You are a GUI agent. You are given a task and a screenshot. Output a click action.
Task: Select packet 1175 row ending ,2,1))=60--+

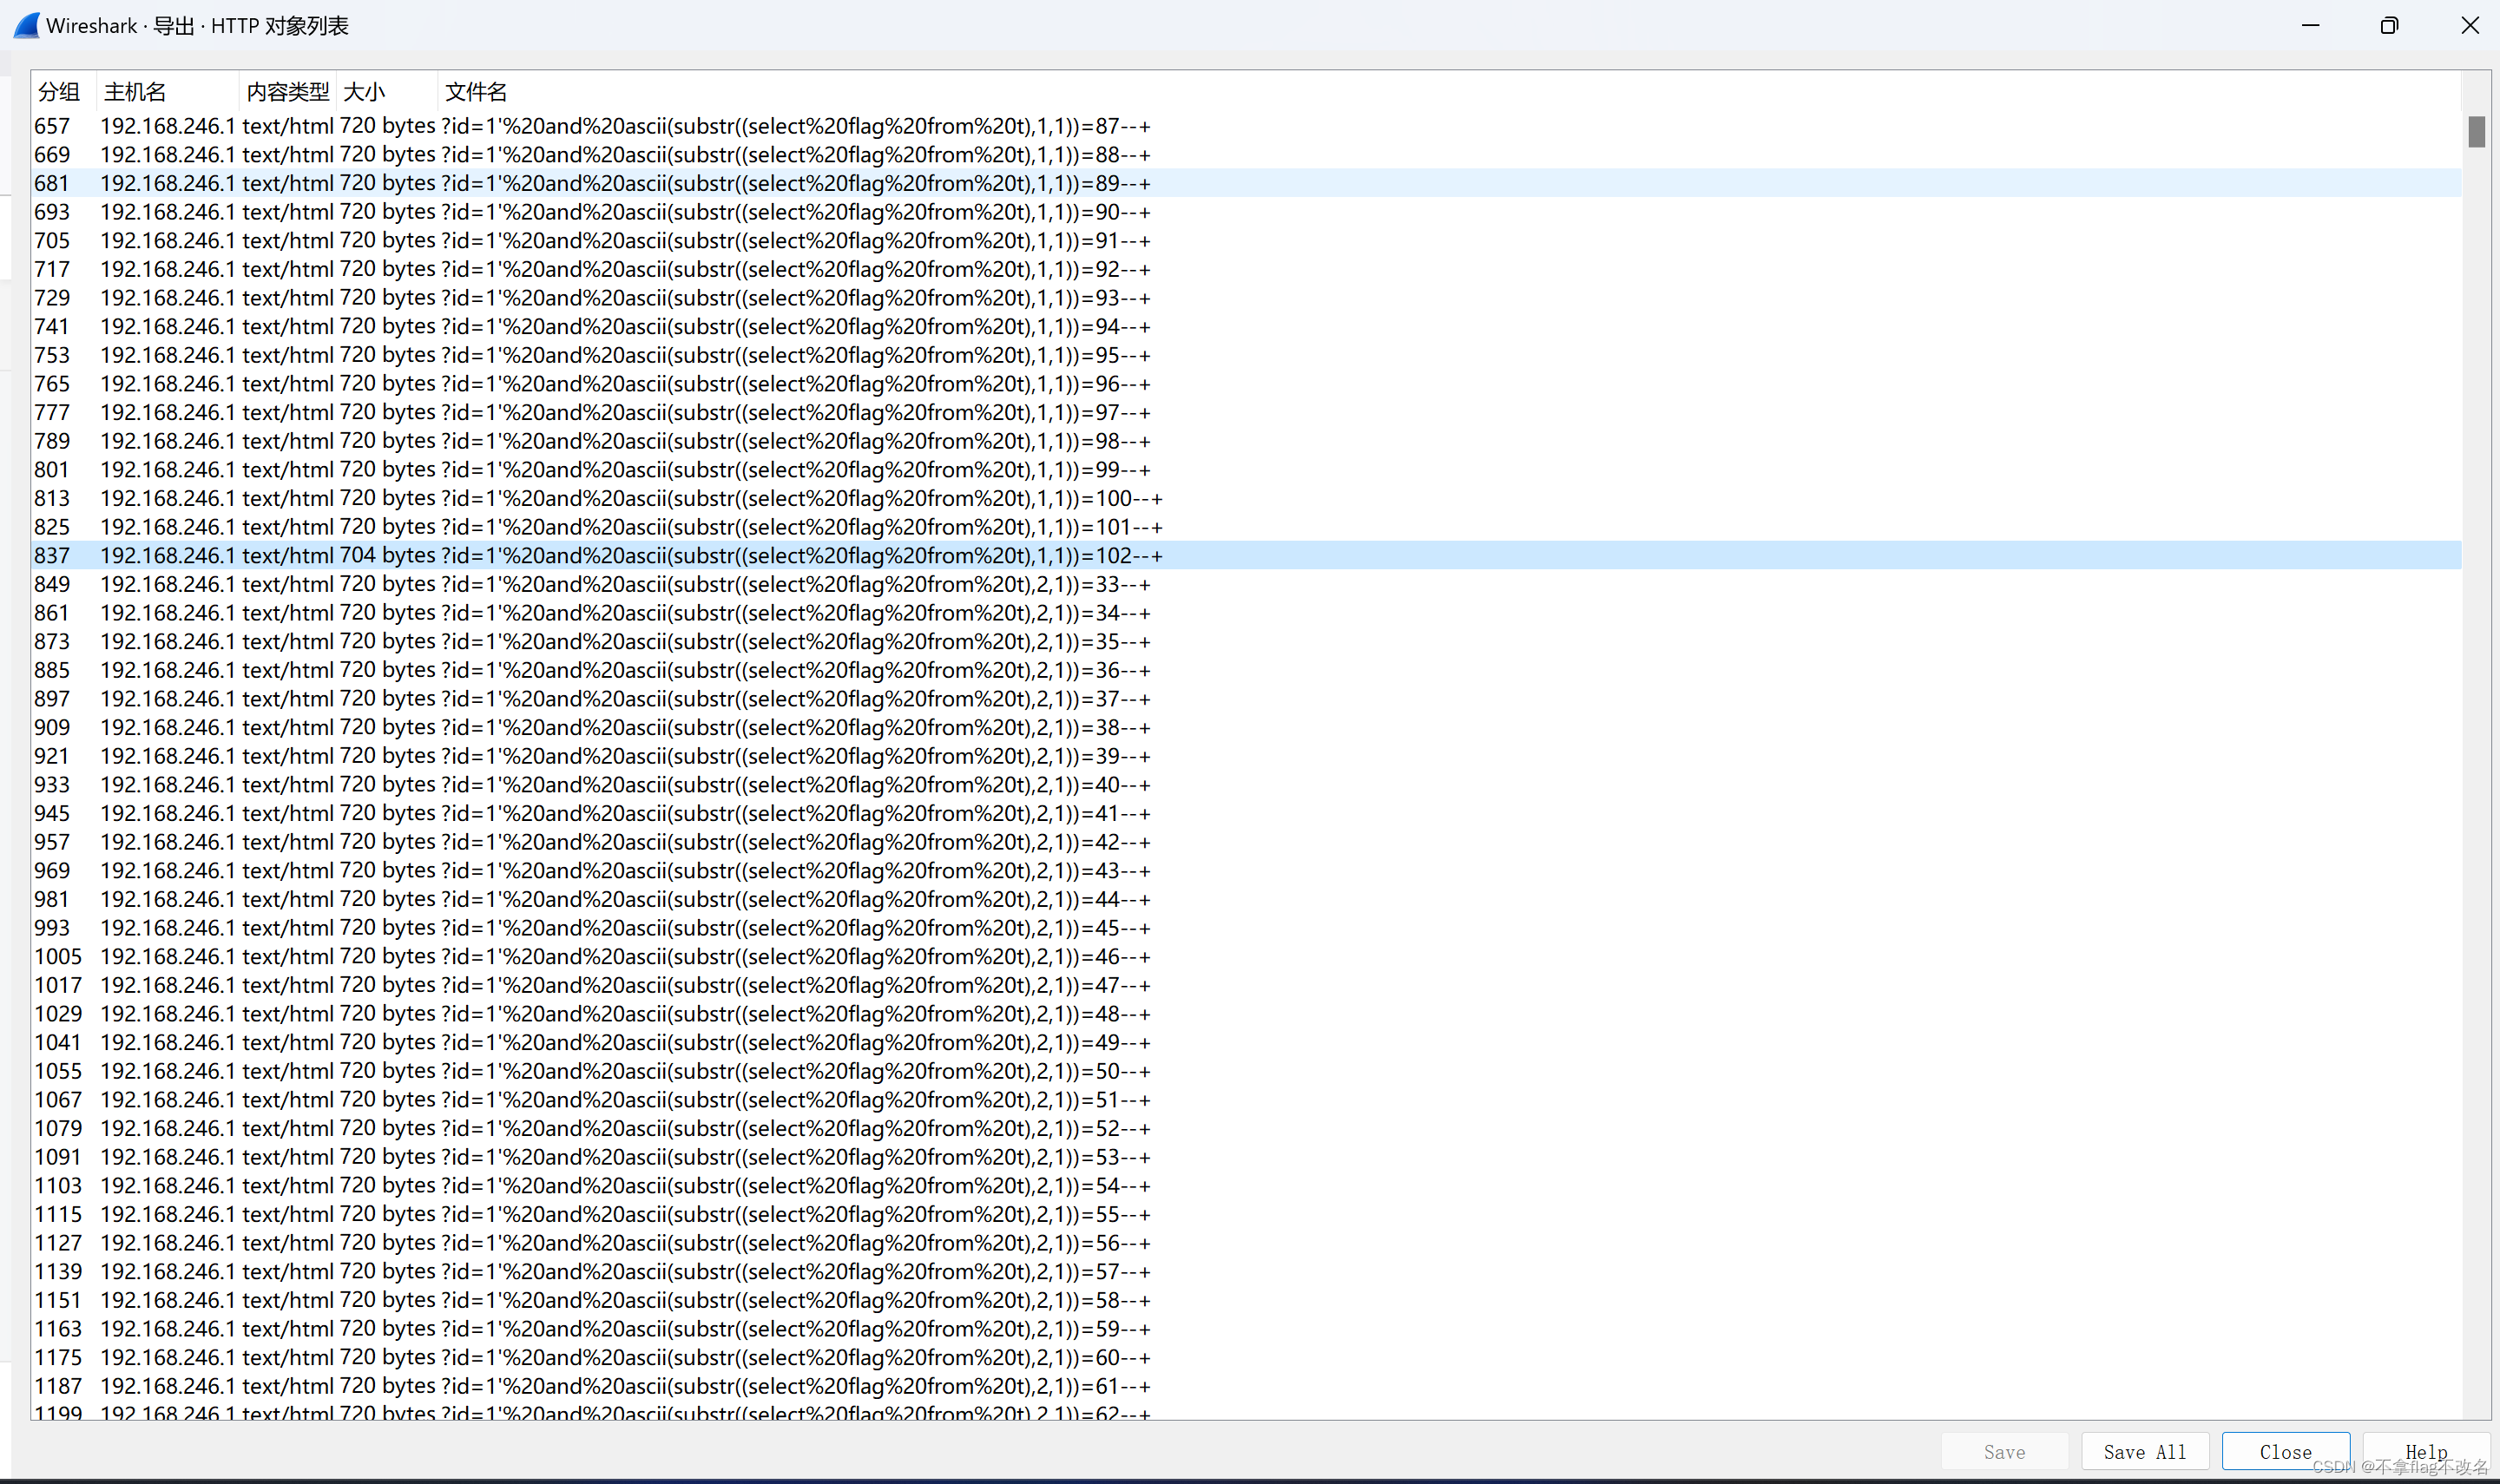pyautogui.click(x=1246, y=1358)
